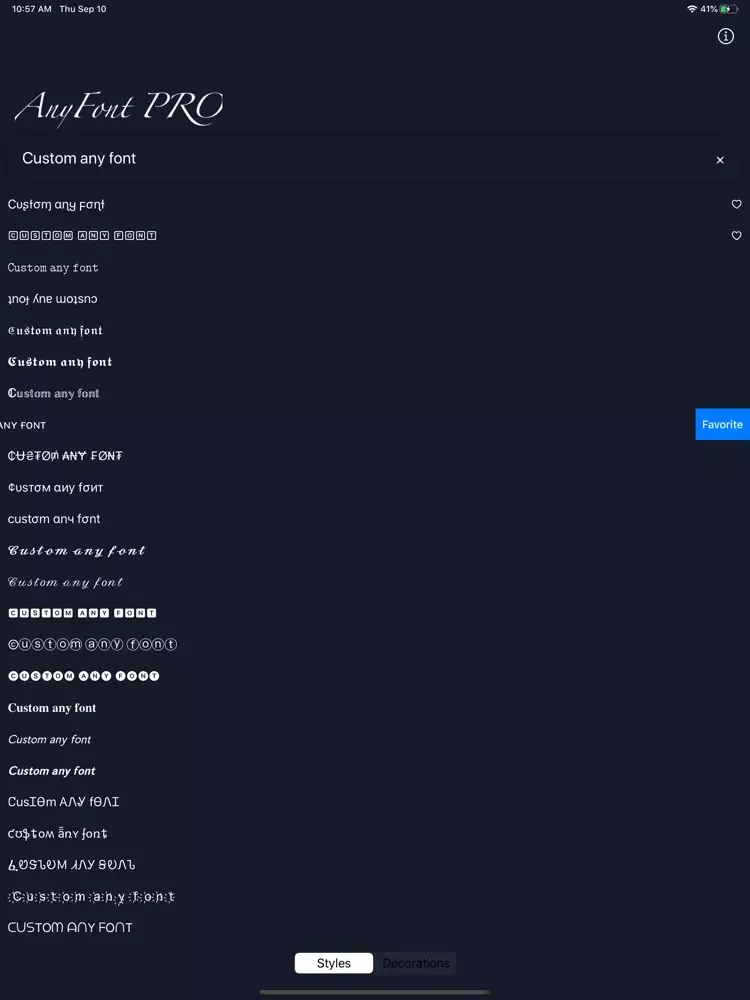Favorite the first font style with heart

click(736, 204)
